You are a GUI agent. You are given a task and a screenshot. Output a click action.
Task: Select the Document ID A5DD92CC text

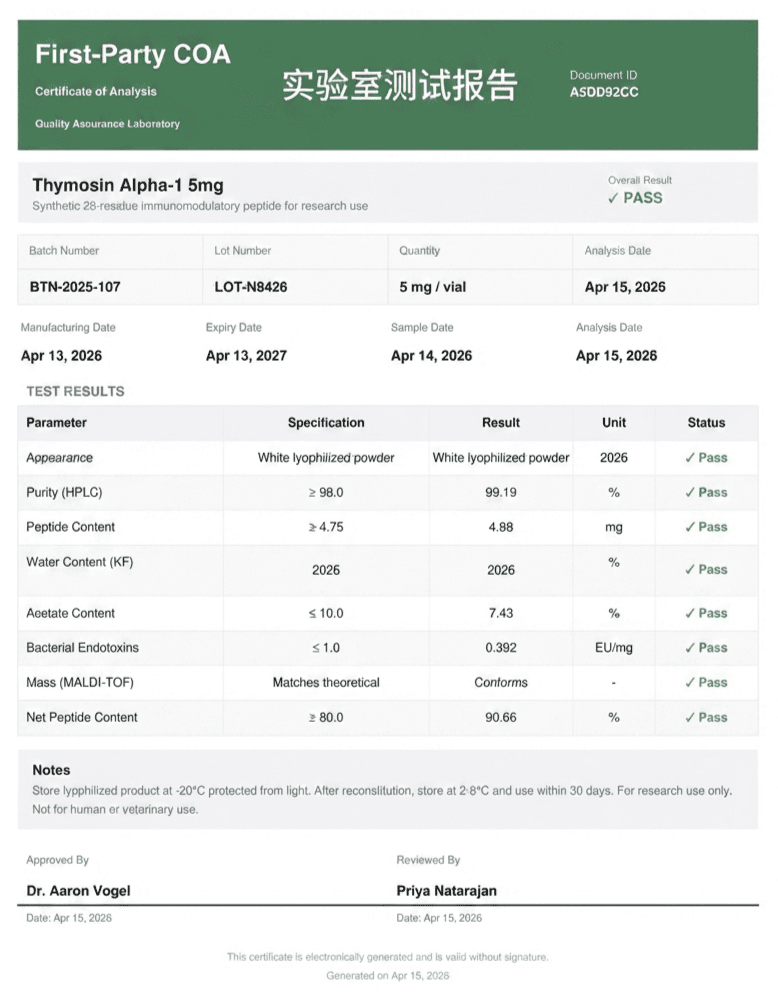tap(604, 92)
